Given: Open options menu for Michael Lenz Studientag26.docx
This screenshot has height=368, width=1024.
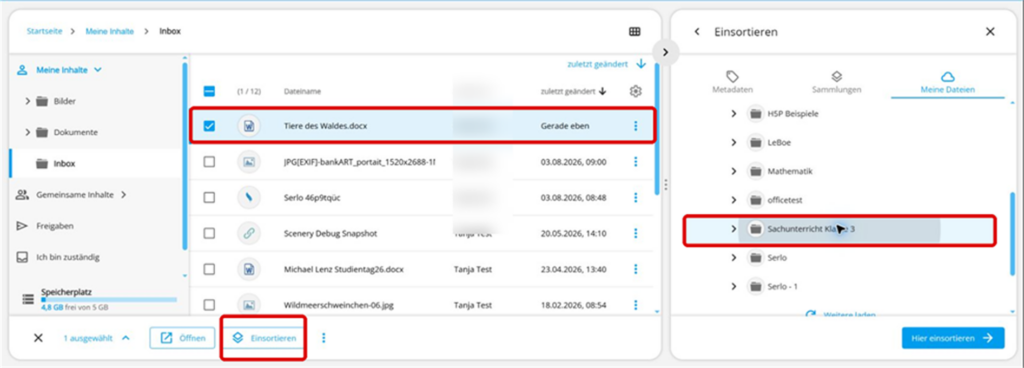Looking at the screenshot, I should pyautogui.click(x=635, y=269).
